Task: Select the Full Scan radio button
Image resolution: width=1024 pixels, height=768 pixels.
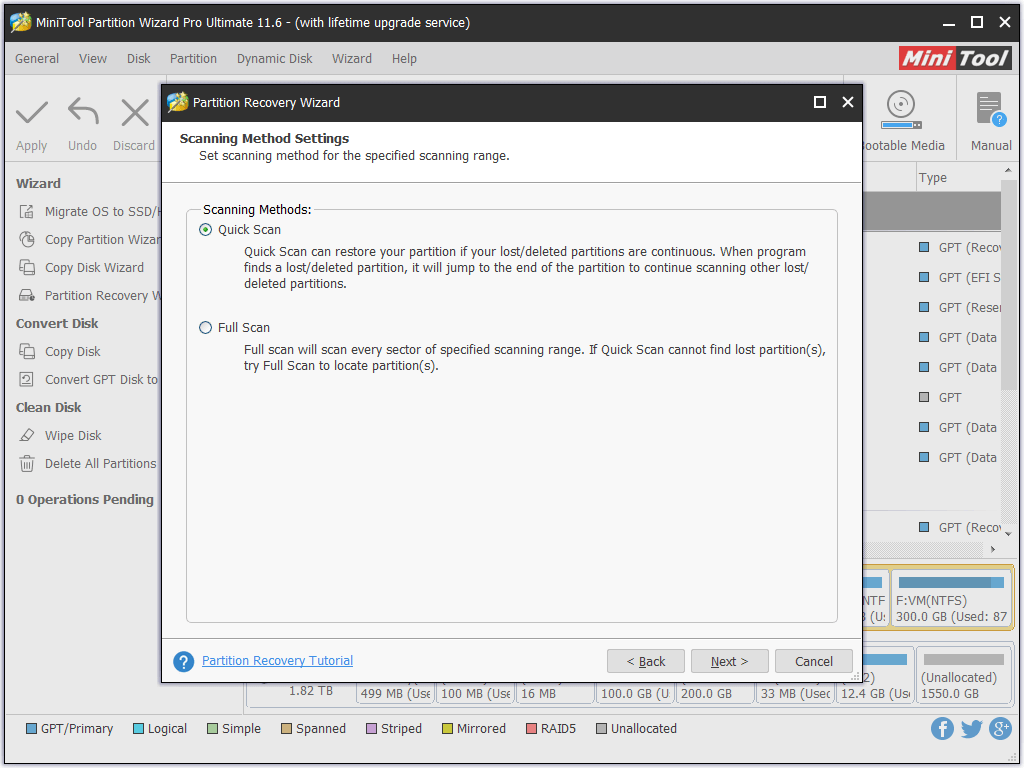Action: coord(206,328)
